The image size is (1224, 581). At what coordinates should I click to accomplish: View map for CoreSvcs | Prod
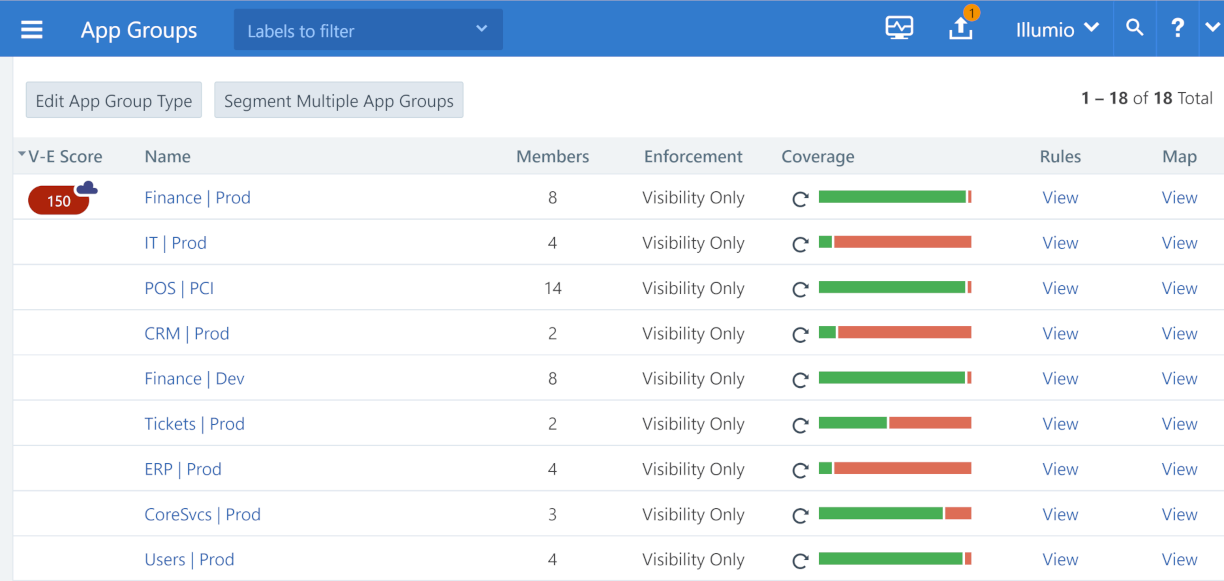point(1179,514)
